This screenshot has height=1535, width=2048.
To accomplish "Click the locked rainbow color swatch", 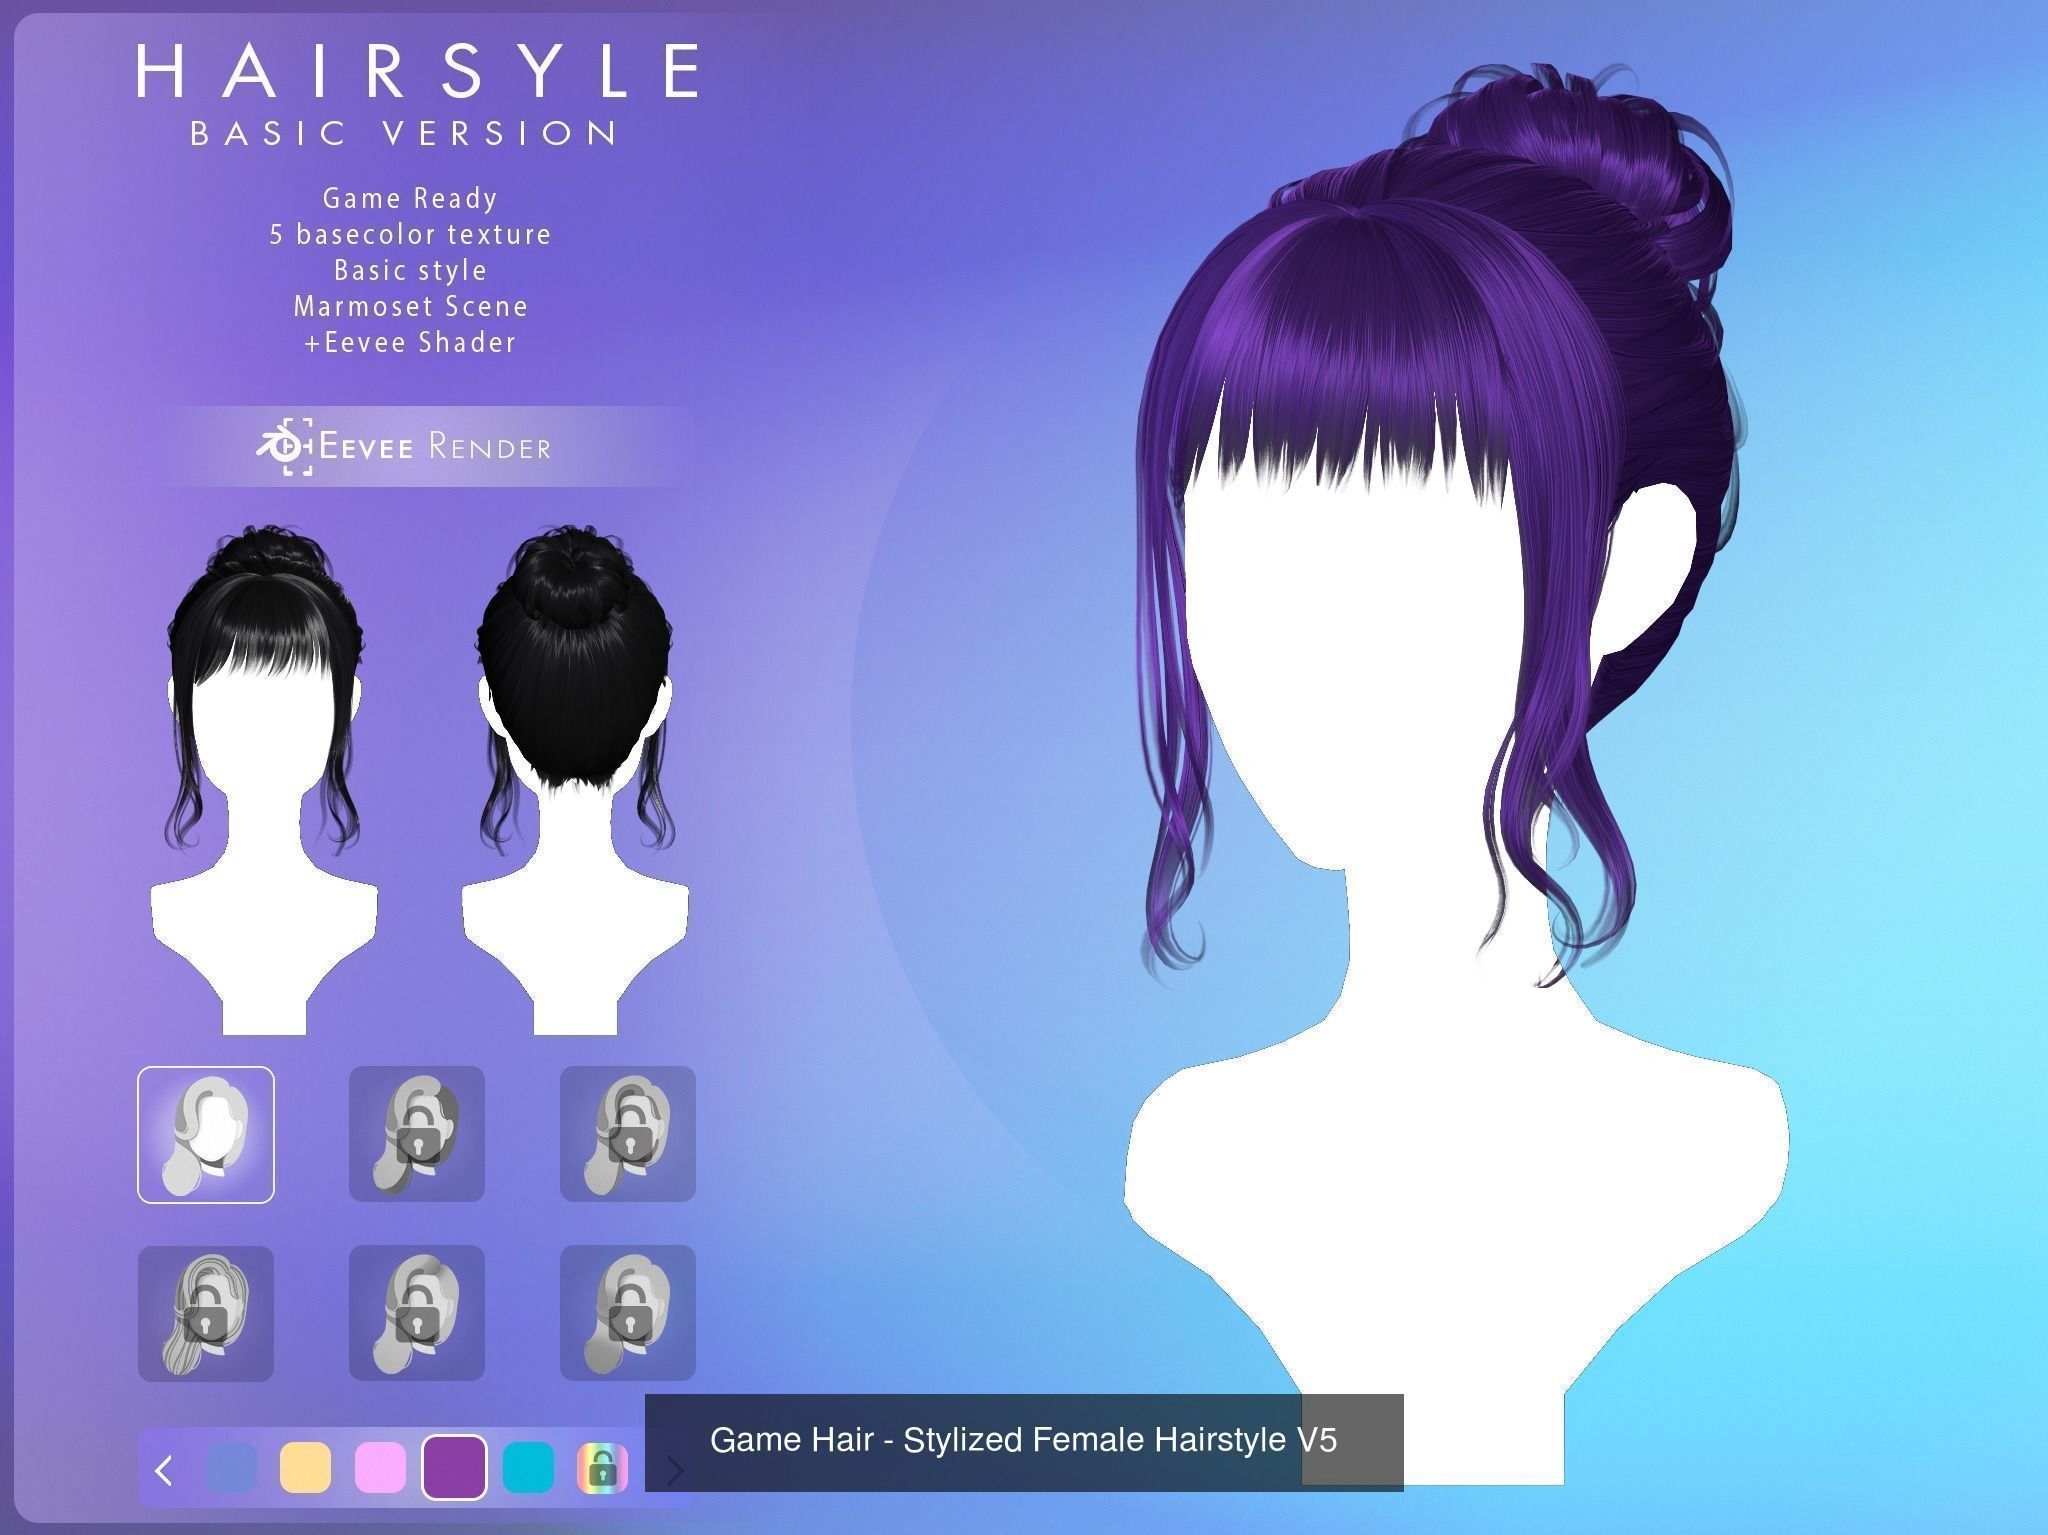I will click(603, 1467).
